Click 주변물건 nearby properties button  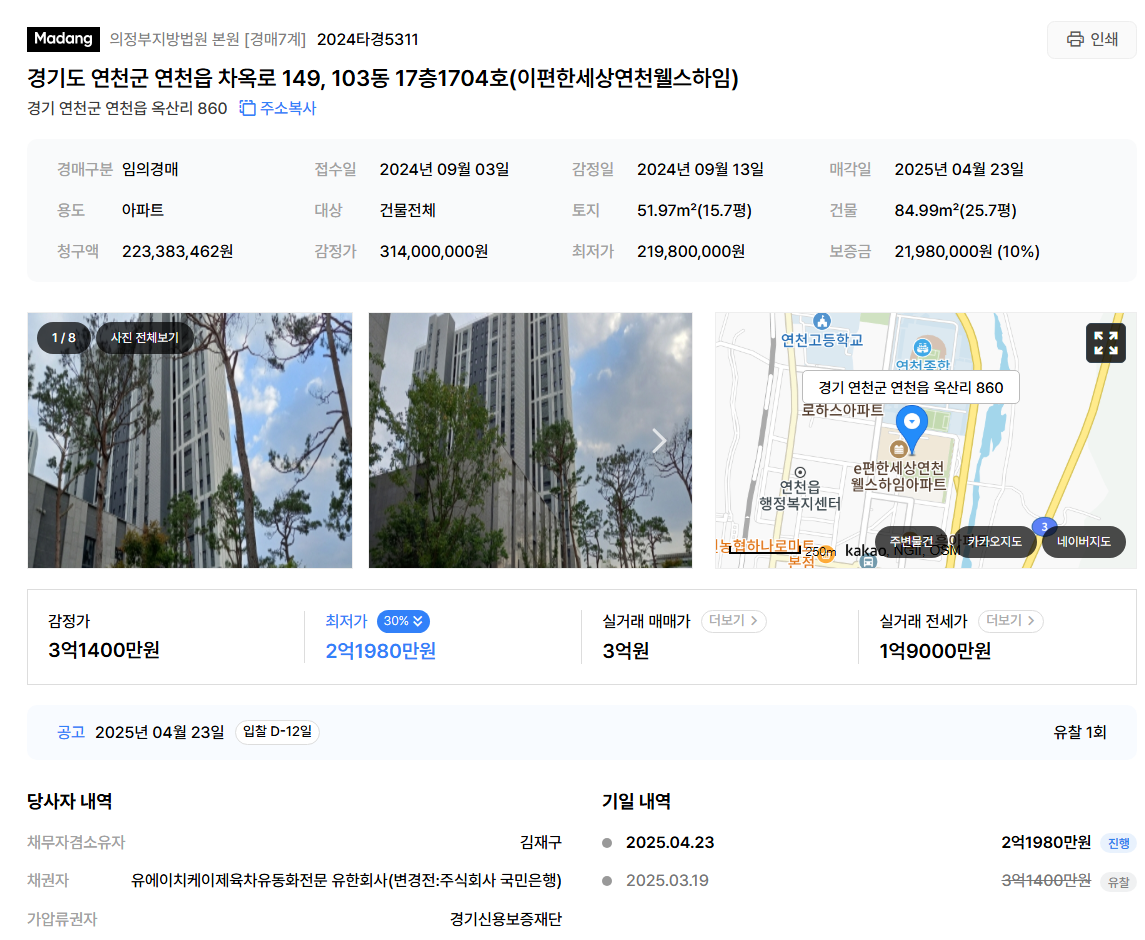click(911, 541)
